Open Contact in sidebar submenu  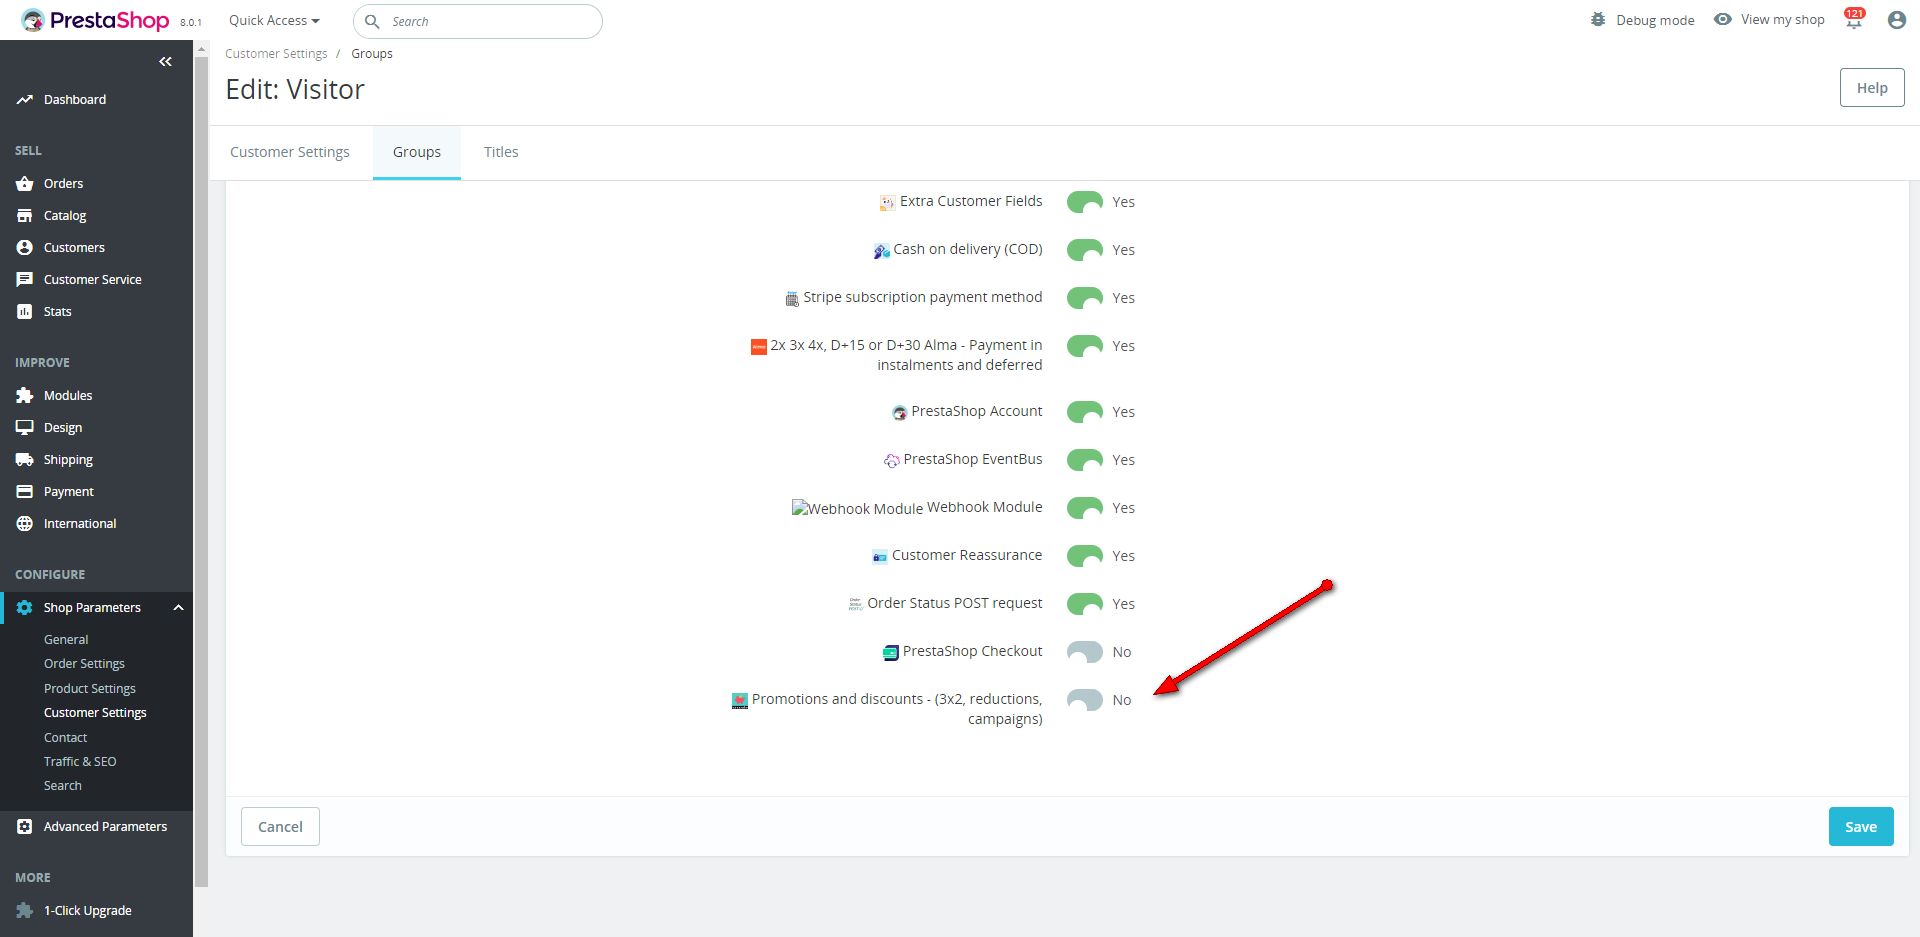[65, 738]
